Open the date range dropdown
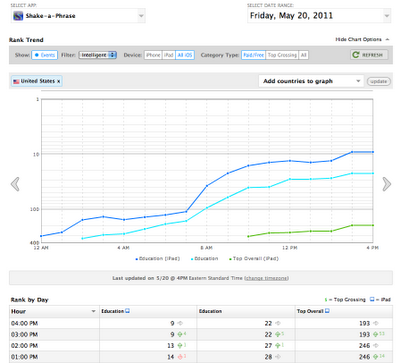Viewport: 400px width, 363px height. pos(319,16)
